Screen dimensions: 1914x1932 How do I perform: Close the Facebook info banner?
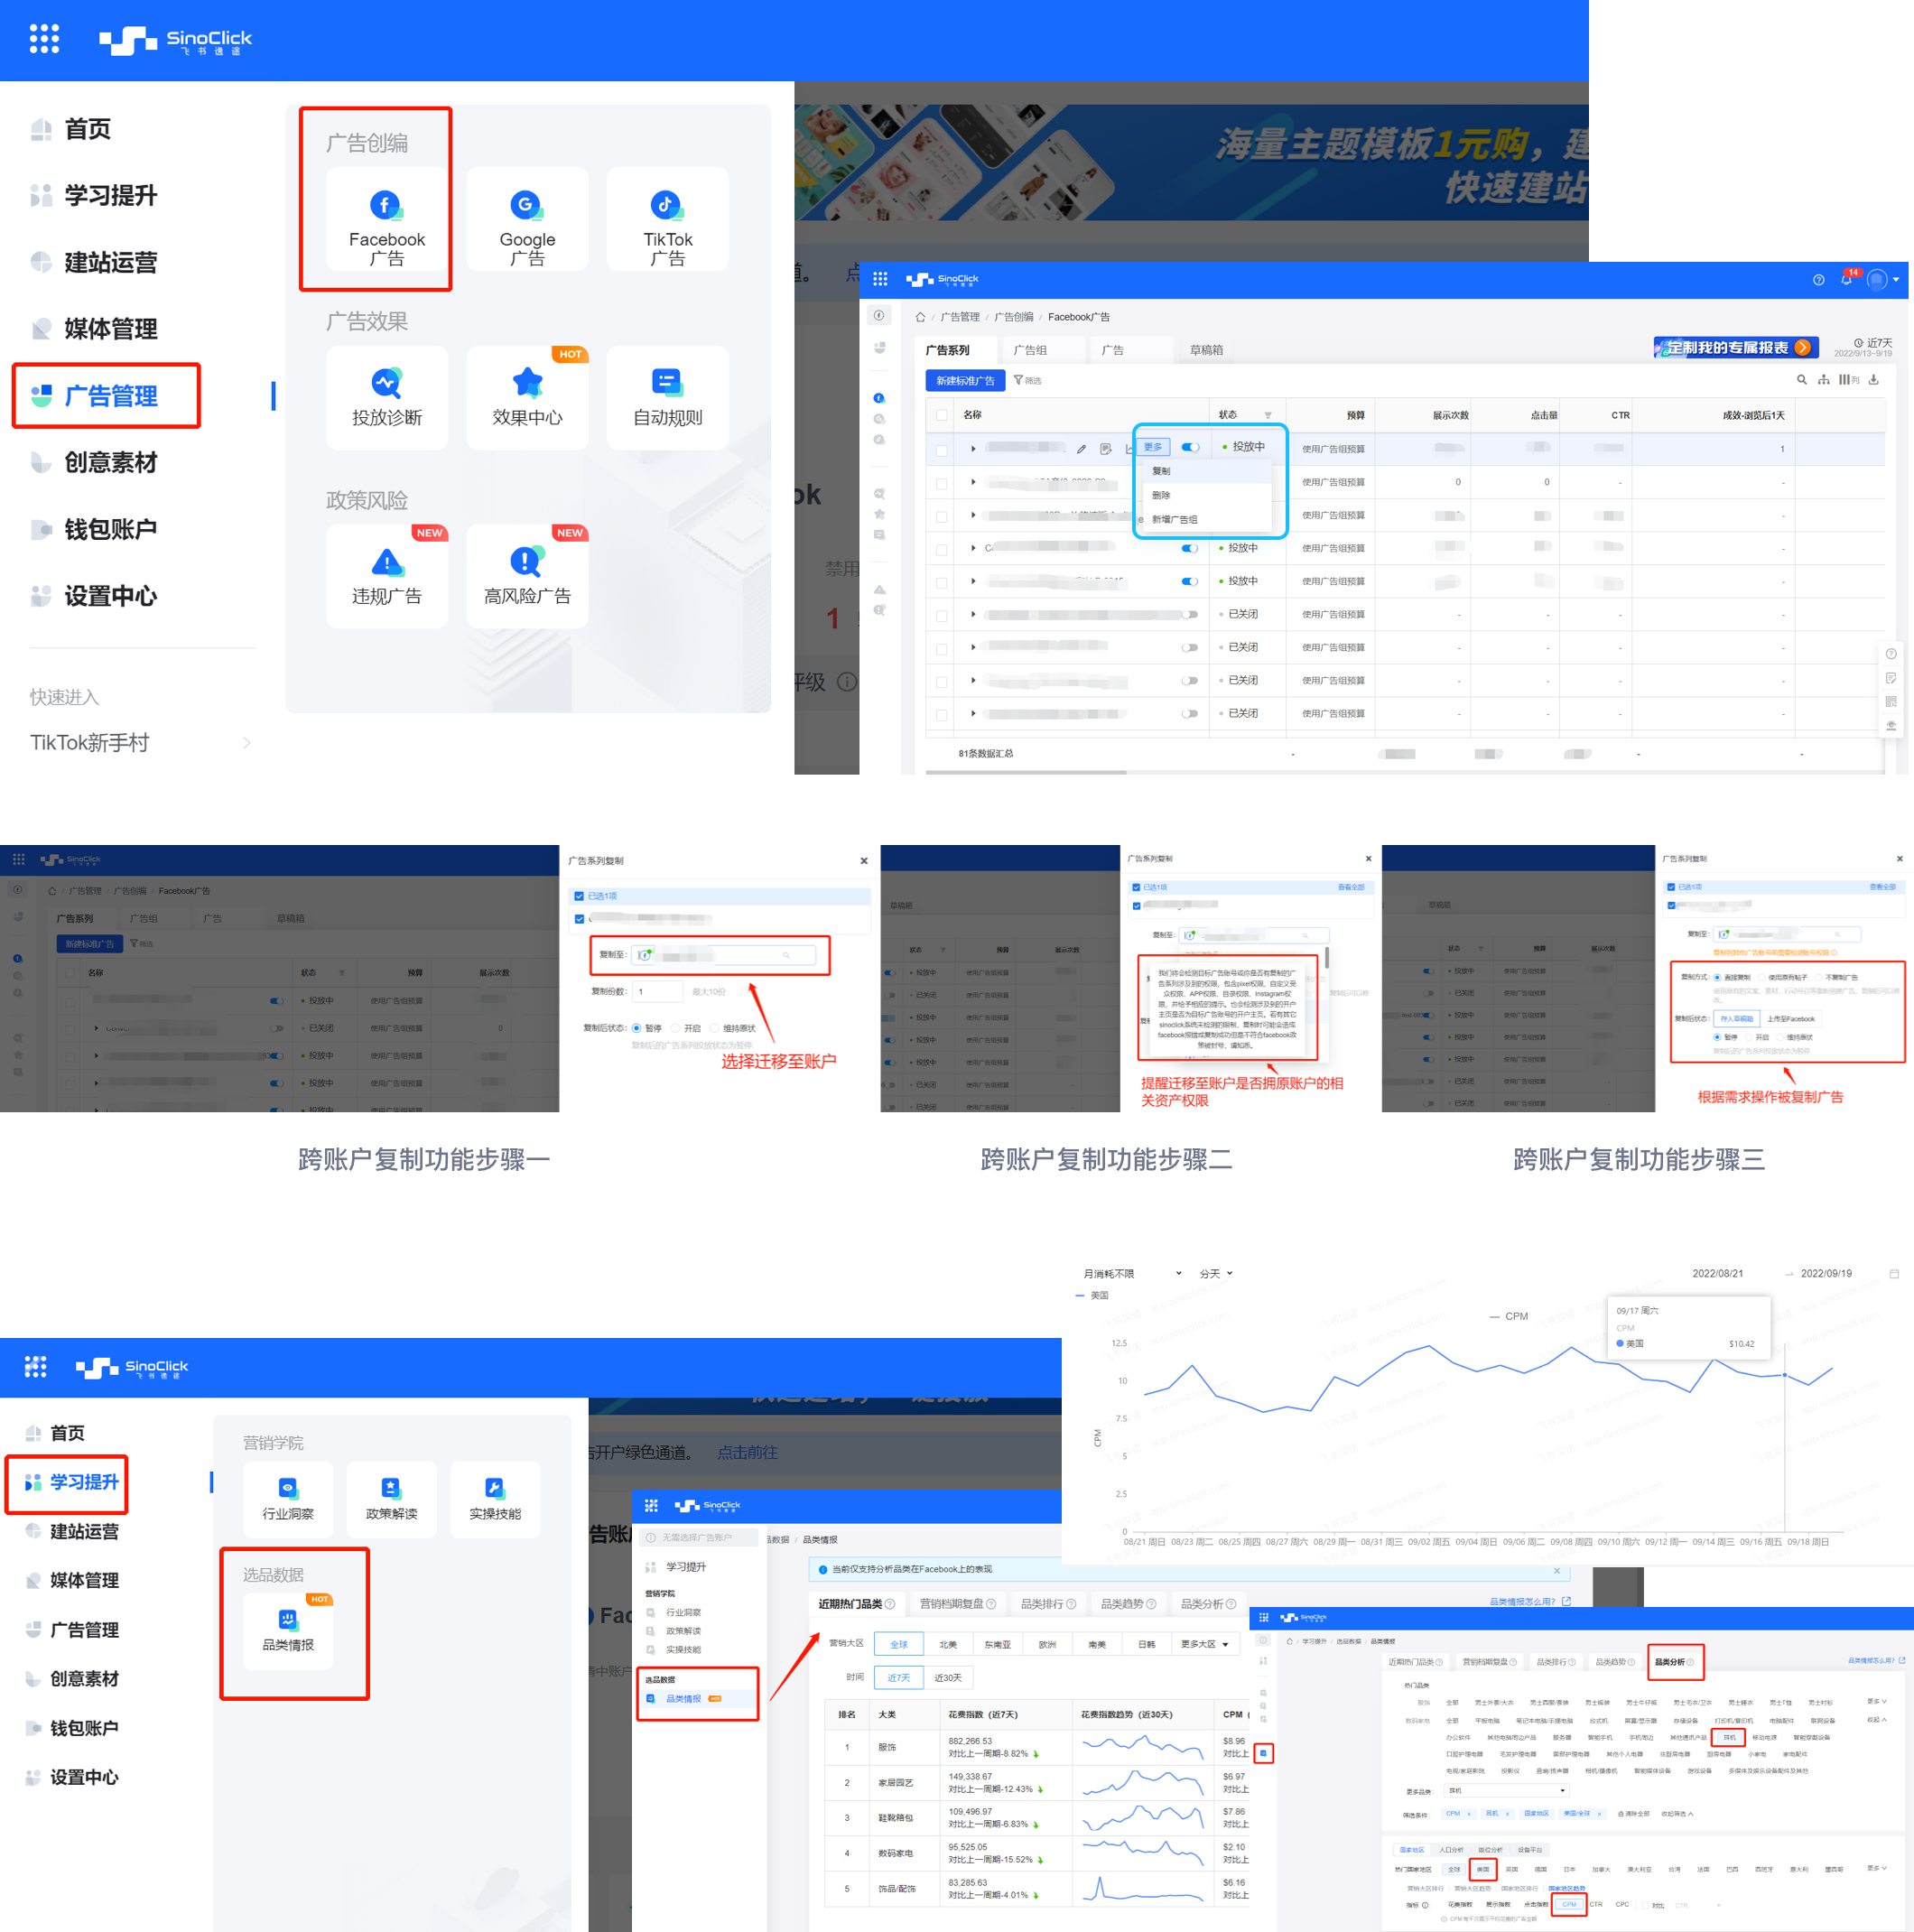click(x=1557, y=1570)
